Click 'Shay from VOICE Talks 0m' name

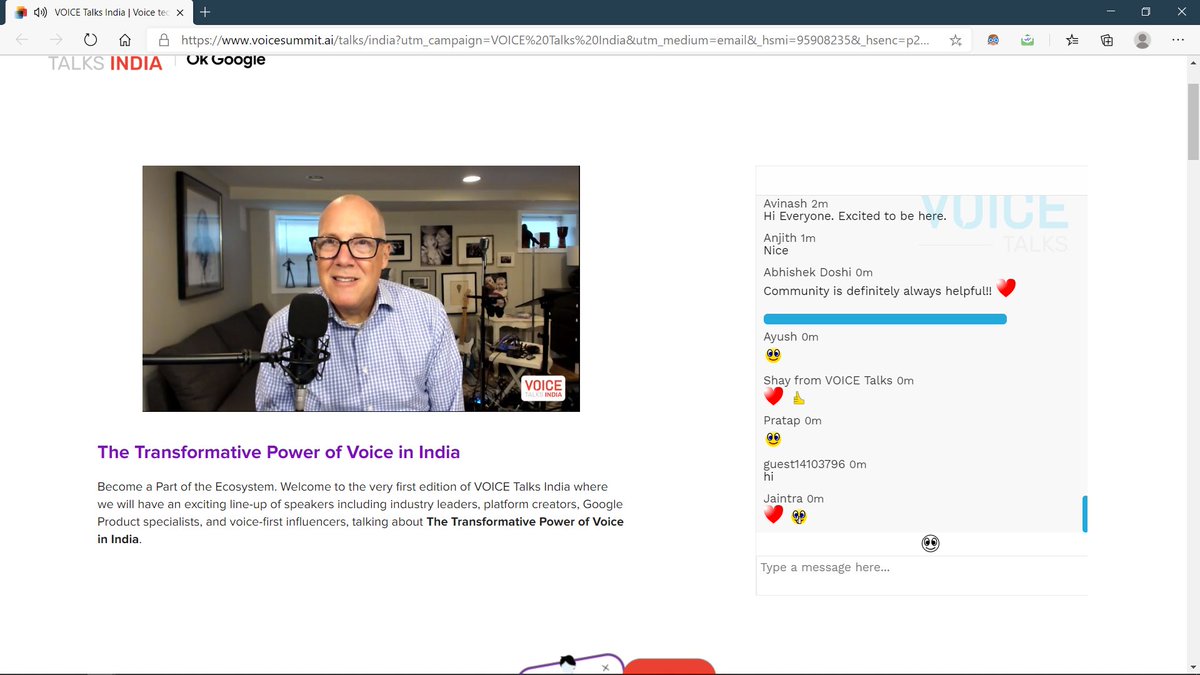click(x=838, y=380)
